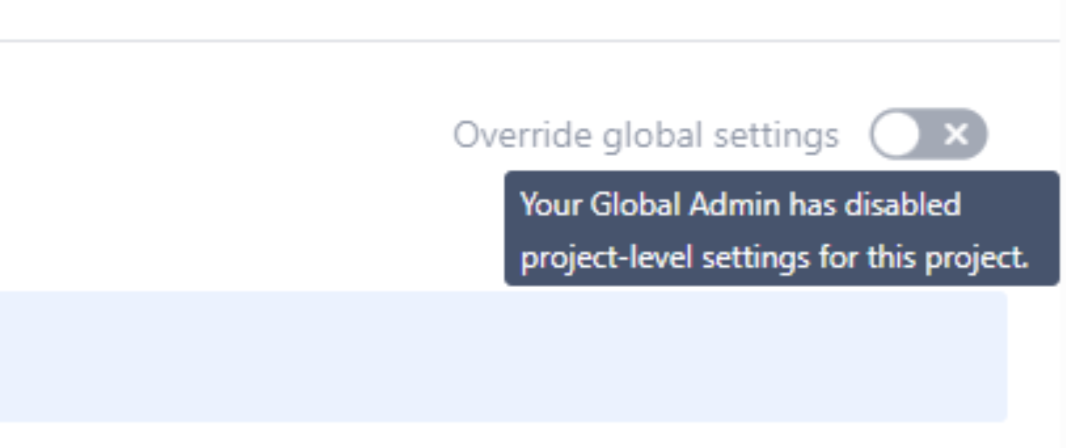The image size is (1066, 448).
Task: Click the vertical scrollbar track at right edge
Action: (x=1063, y=224)
